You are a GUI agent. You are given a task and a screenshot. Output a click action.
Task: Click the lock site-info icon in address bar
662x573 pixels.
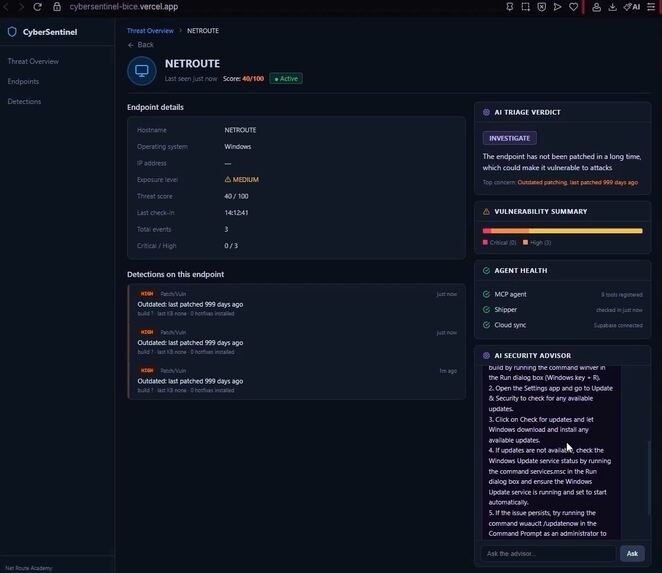pos(57,7)
